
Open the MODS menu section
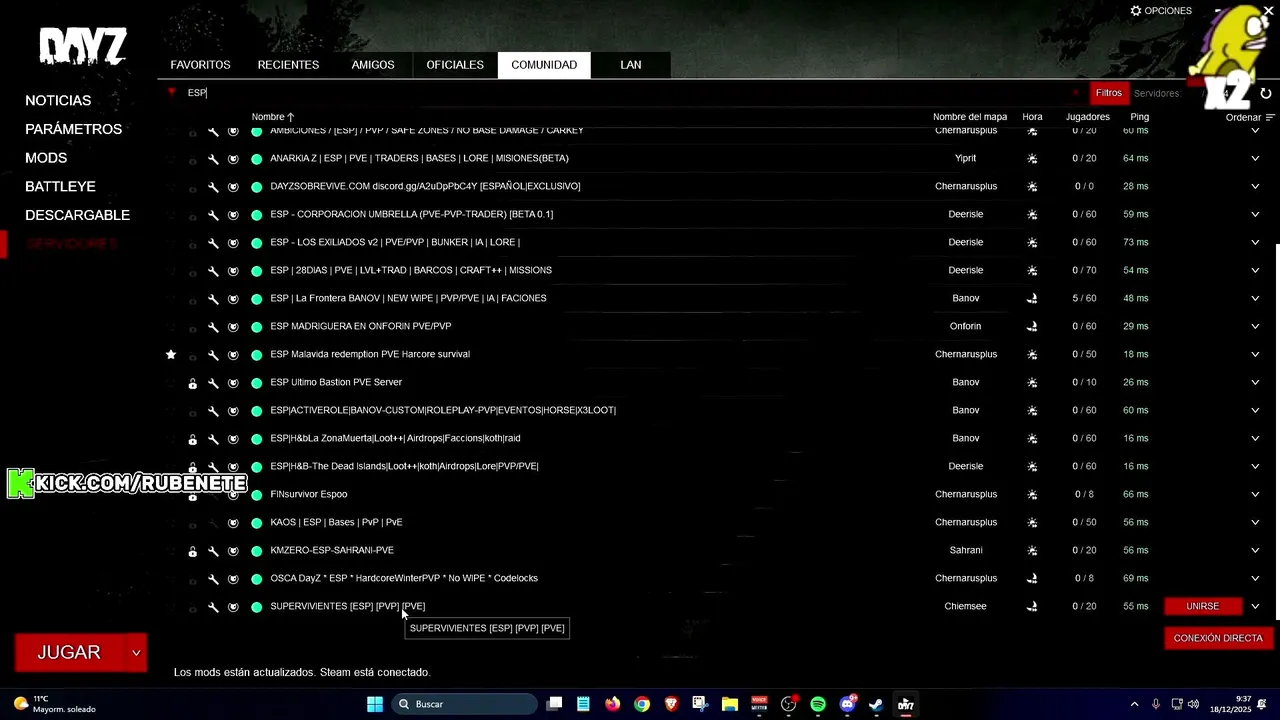[x=46, y=158]
